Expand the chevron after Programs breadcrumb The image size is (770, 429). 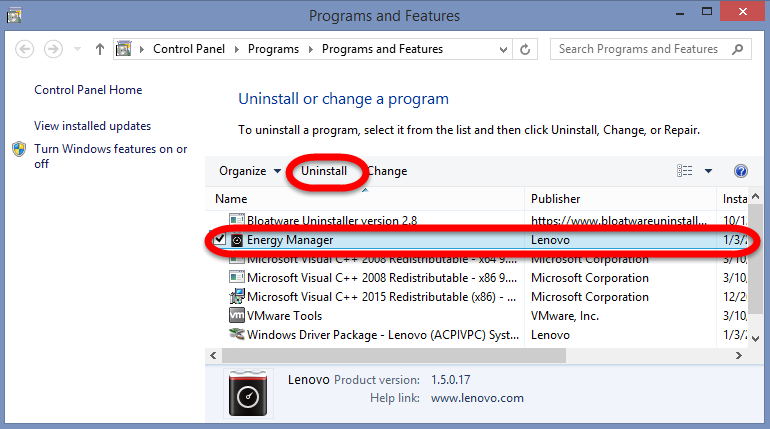click(x=310, y=50)
